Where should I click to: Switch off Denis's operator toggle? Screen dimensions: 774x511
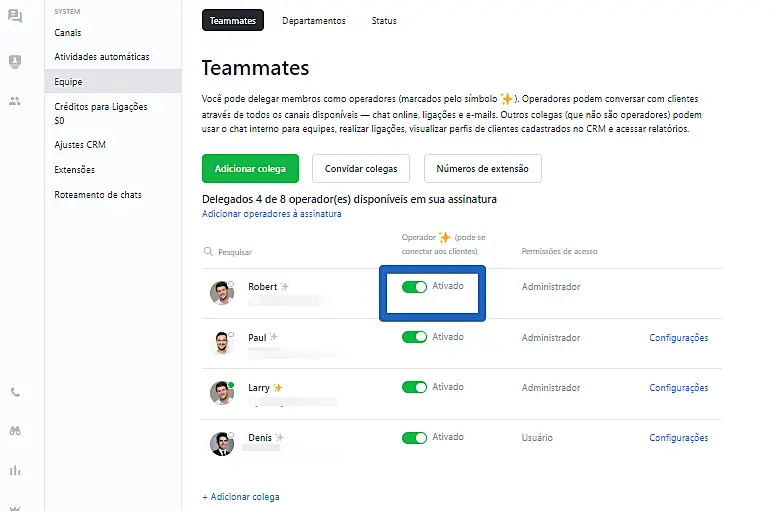pos(414,438)
